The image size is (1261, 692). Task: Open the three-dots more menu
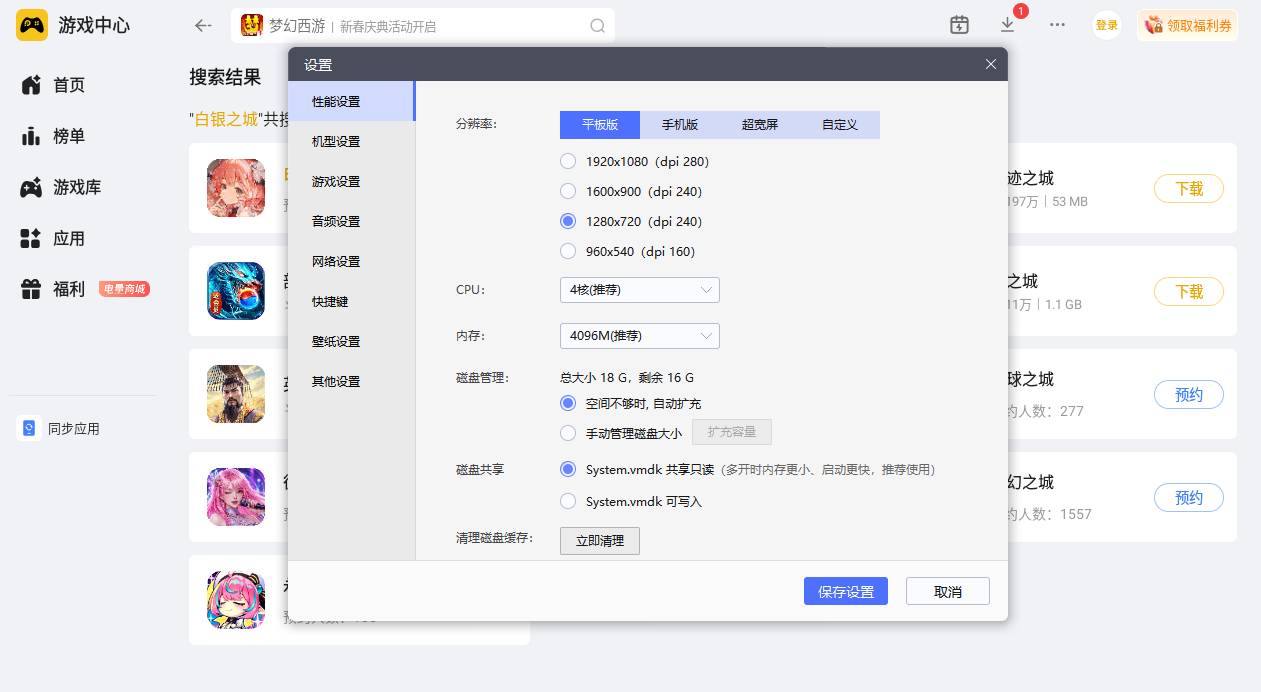[x=1057, y=25]
